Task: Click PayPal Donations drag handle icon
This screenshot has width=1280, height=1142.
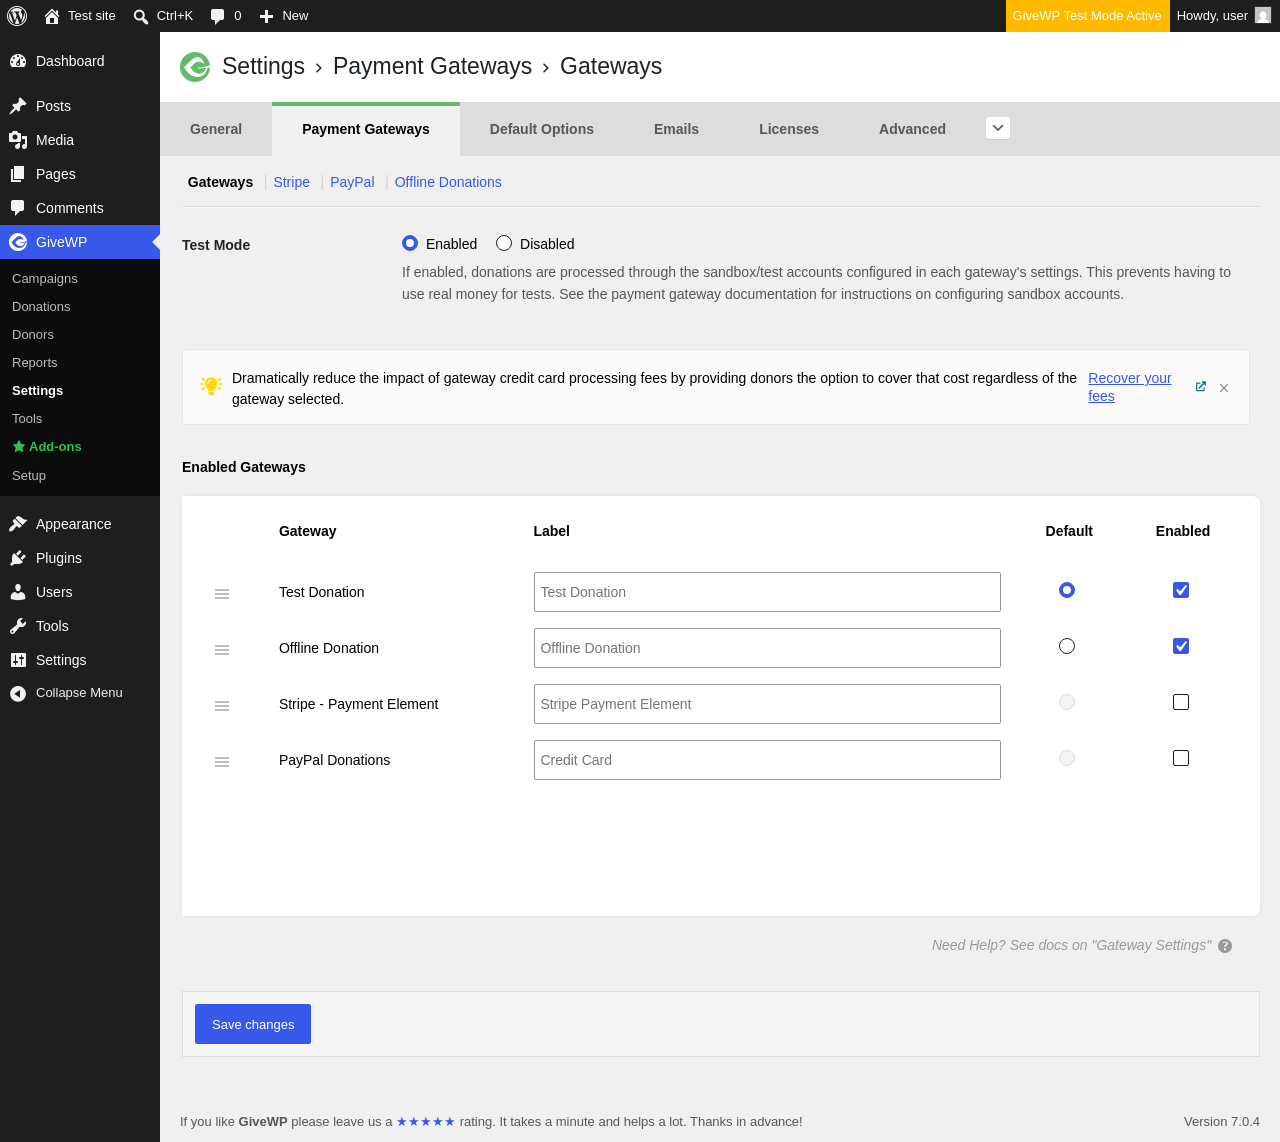Action: pyautogui.click(x=222, y=762)
